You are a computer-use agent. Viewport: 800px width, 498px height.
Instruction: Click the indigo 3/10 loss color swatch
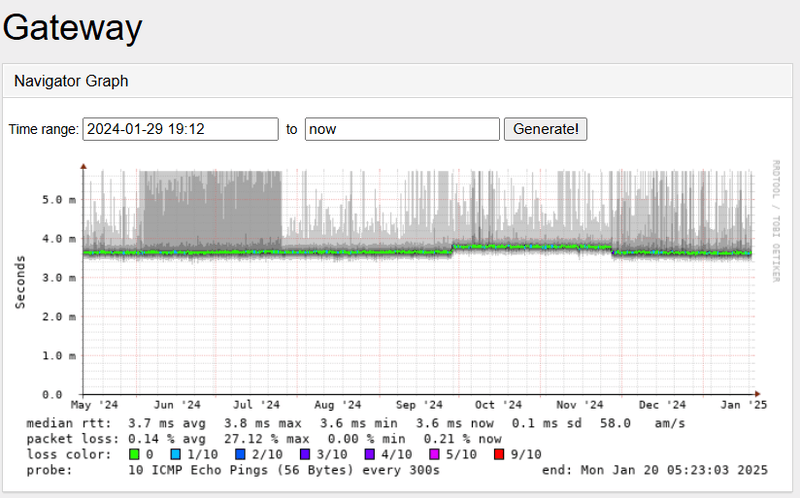(x=305, y=454)
